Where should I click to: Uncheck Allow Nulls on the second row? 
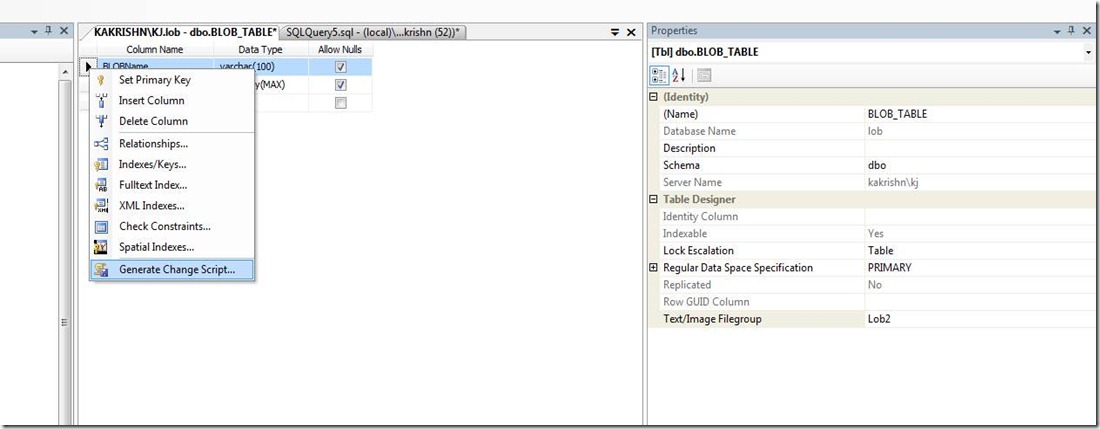341,85
